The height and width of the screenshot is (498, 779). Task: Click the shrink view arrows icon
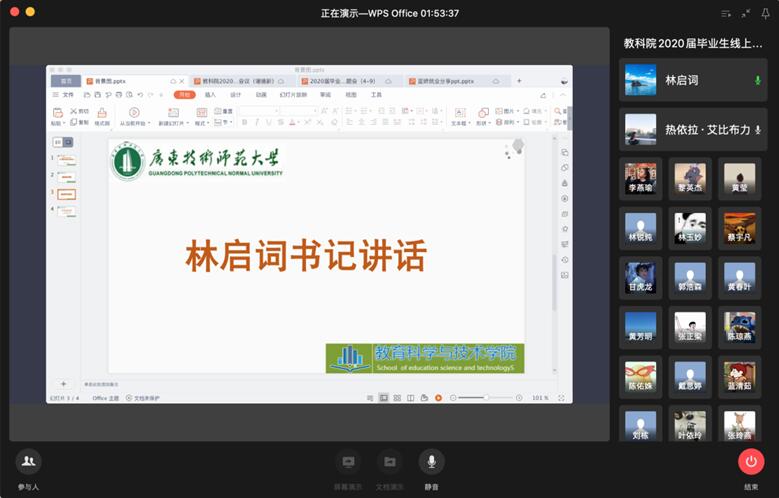pyautogui.click(x=746, y=13)
